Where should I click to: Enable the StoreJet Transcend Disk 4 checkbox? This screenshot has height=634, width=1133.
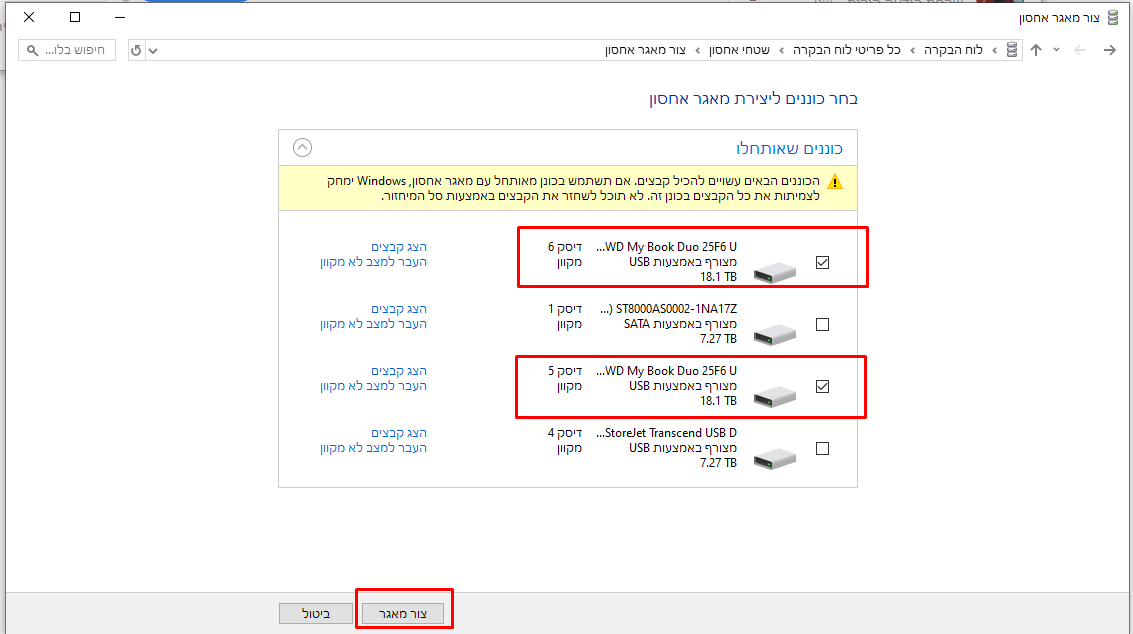pos(823,449)
